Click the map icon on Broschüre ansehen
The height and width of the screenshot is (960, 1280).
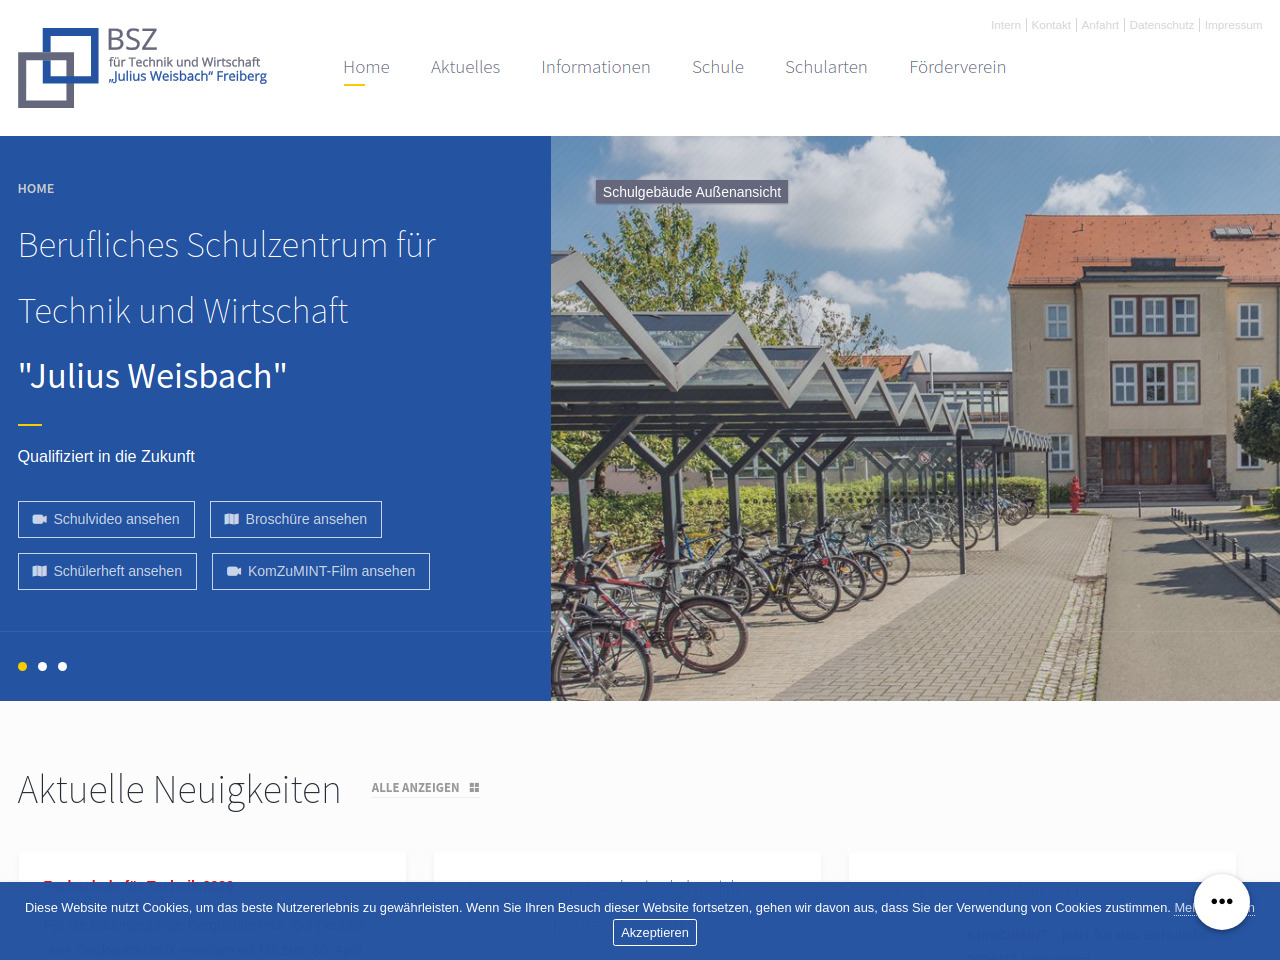tap(232, 519)
